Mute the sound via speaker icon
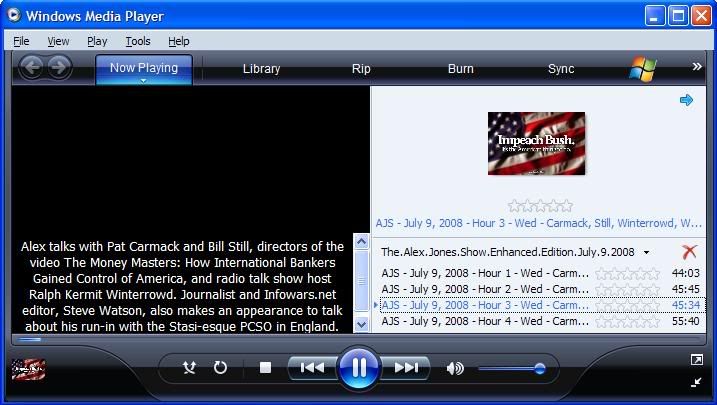Screen dimensions: 717x405 click(x=455, y=368)
